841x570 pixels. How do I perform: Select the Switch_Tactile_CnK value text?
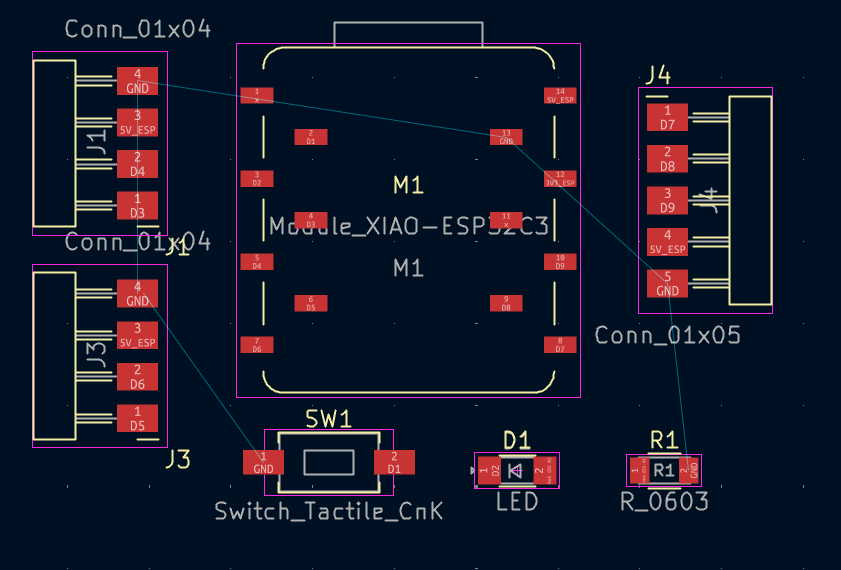(x=329, y=511)
